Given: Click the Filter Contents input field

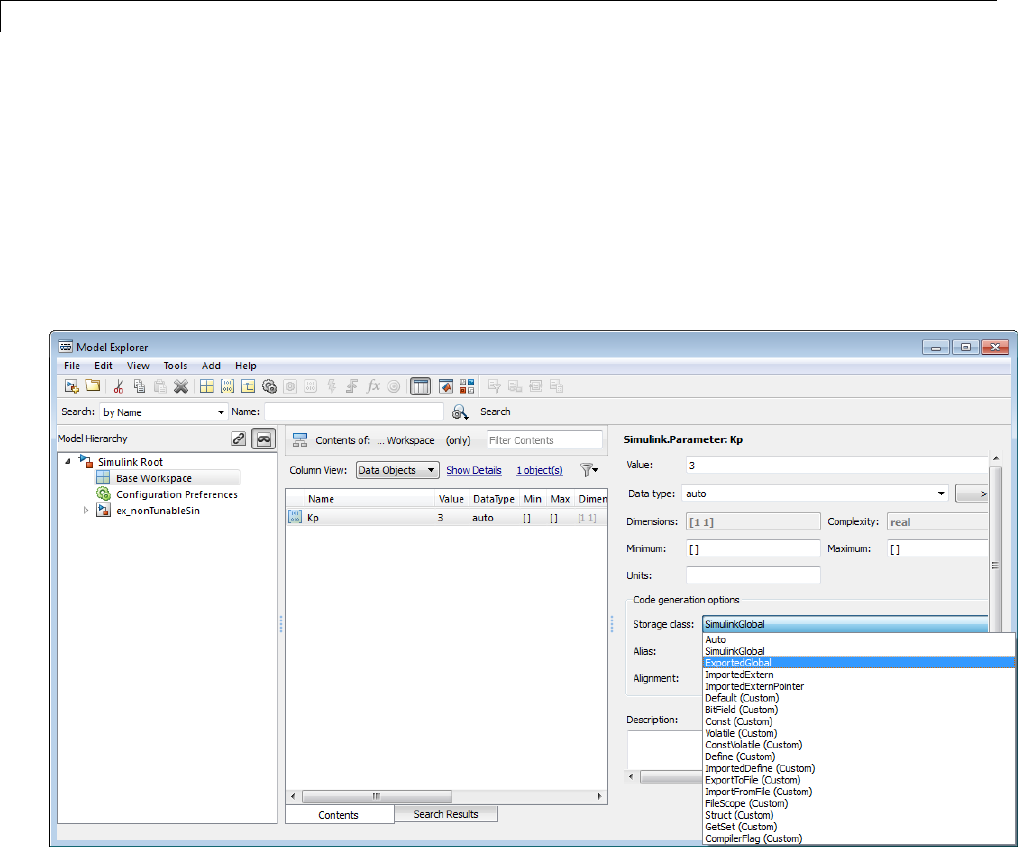Looking at the screenshot, I should click(x=543, y=440).
